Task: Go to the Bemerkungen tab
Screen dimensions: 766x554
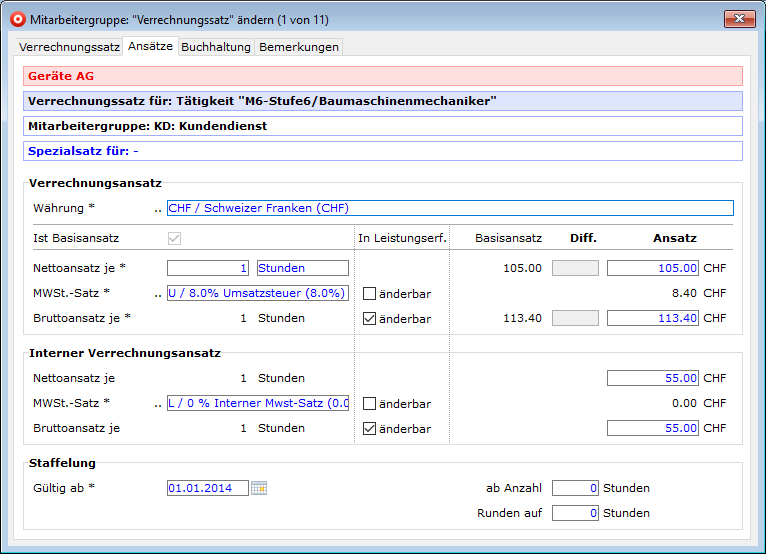Action: [299, 47]
